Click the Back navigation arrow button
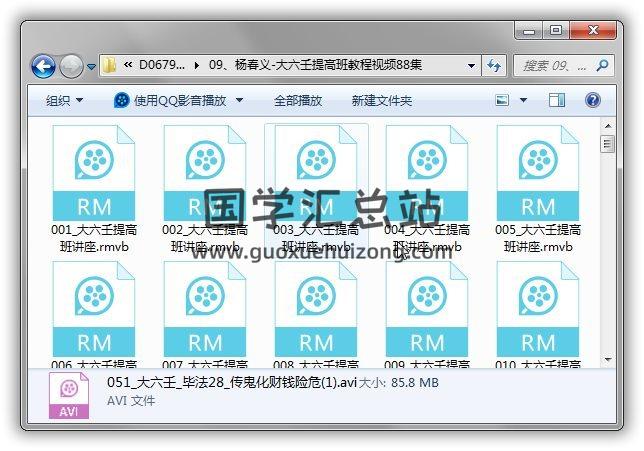 (x=43, y=67)
